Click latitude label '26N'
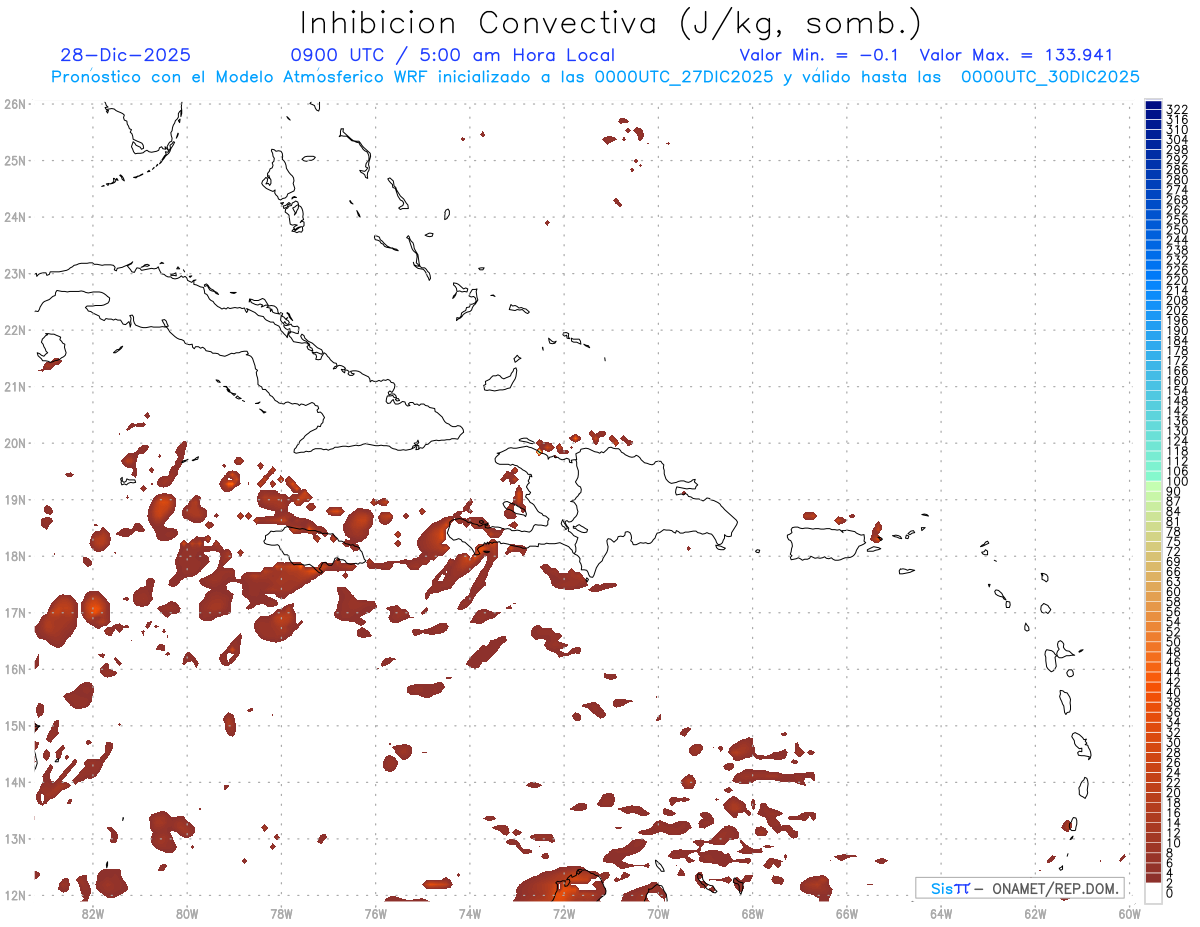 15,104
